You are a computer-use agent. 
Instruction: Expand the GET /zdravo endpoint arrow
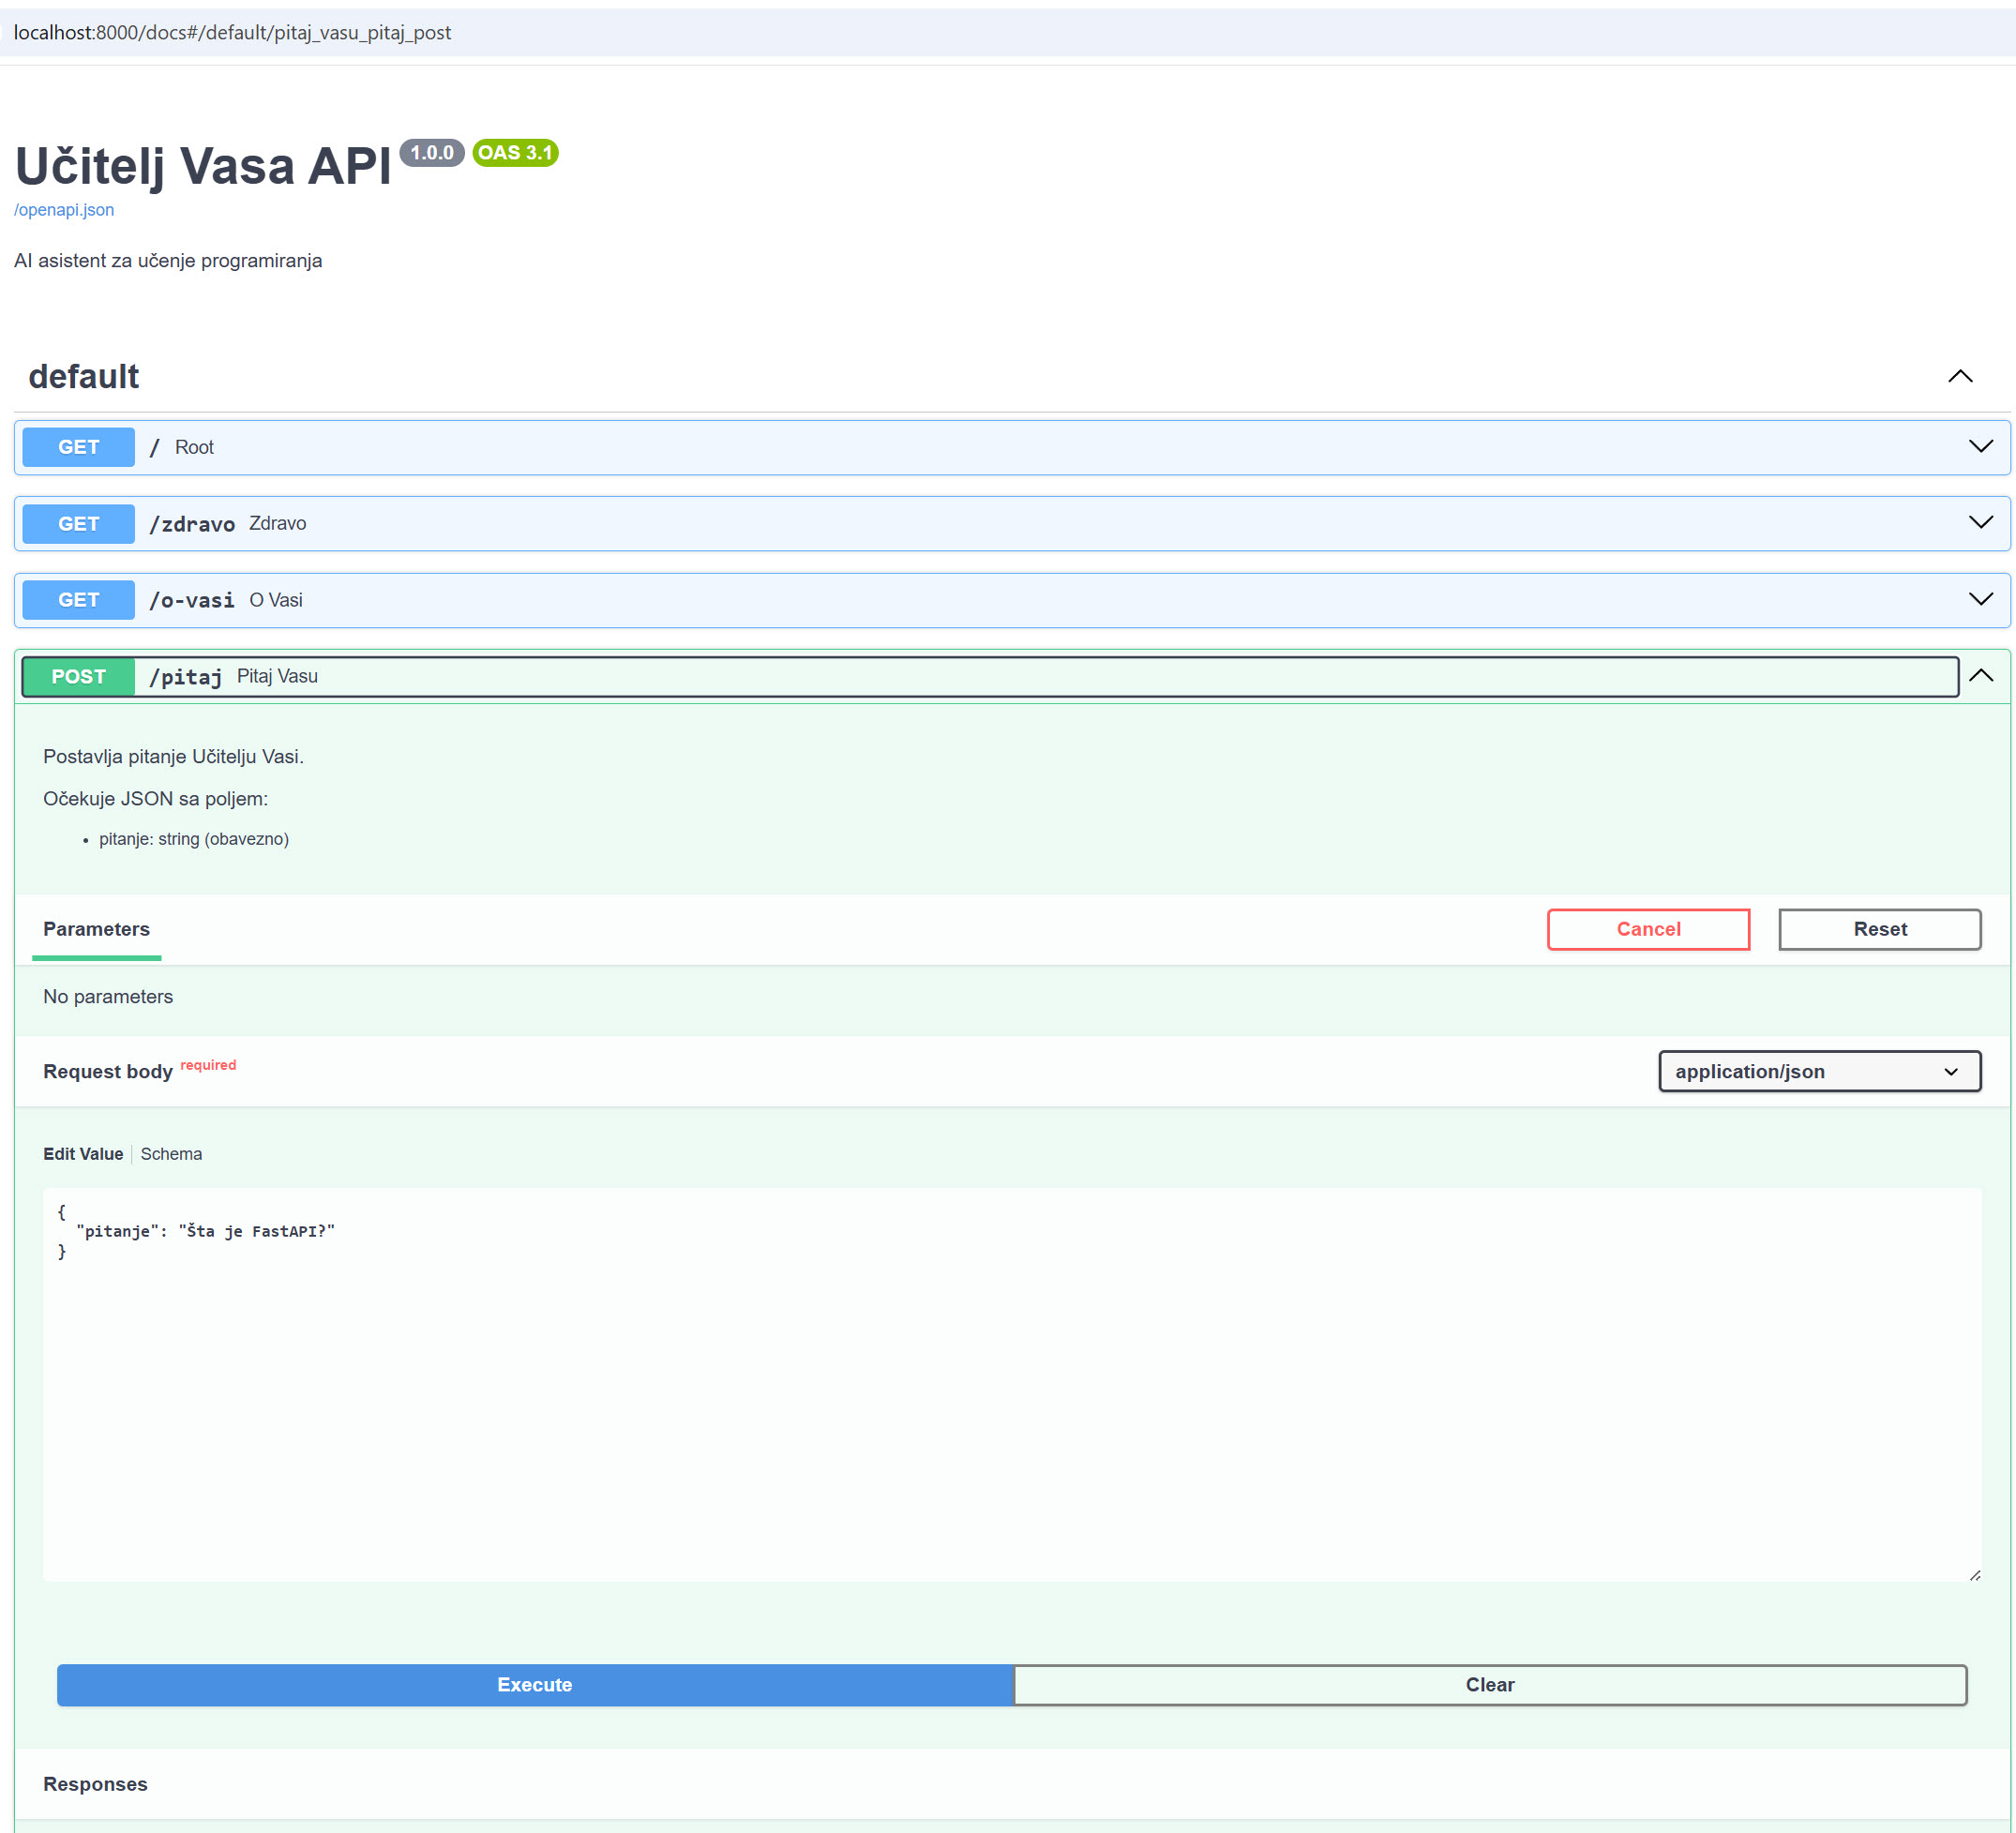click(x=1980, y=523)
